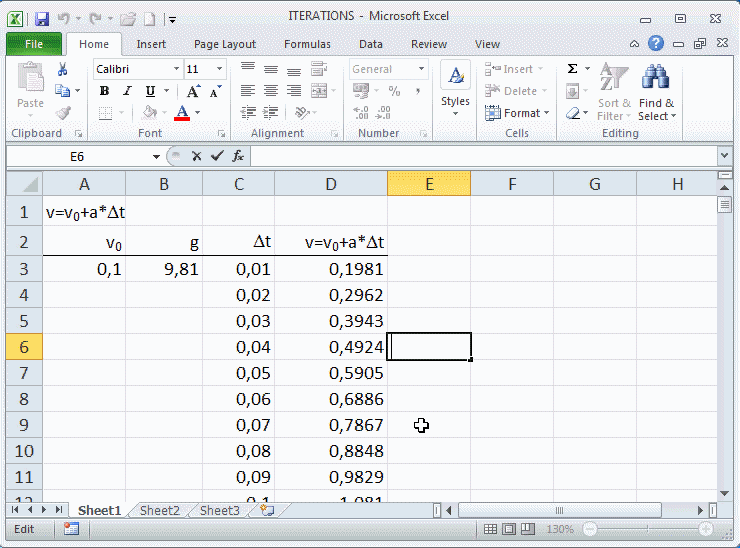Click the Bold formatting button
This screenshot has height=548, width=740.
point(104,91)
